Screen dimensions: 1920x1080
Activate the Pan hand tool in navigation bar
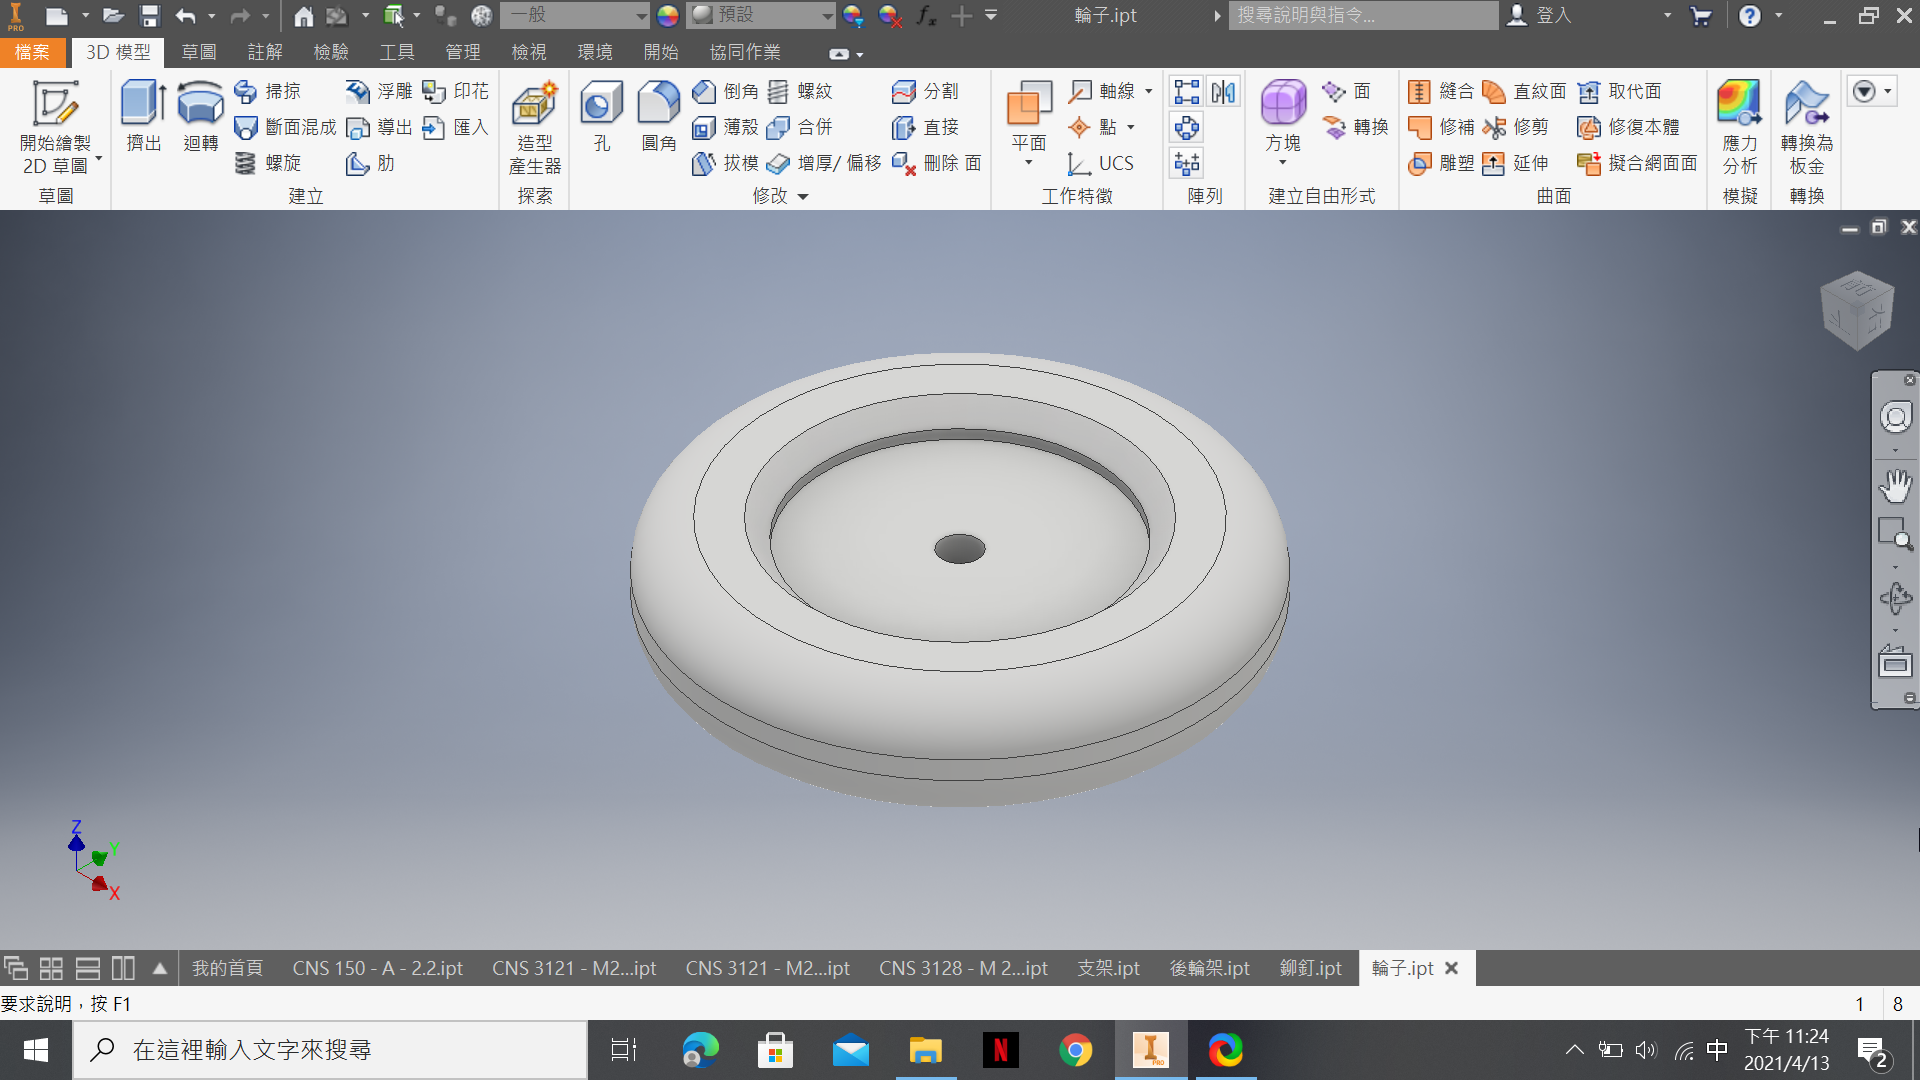[x=1895, y=486]
